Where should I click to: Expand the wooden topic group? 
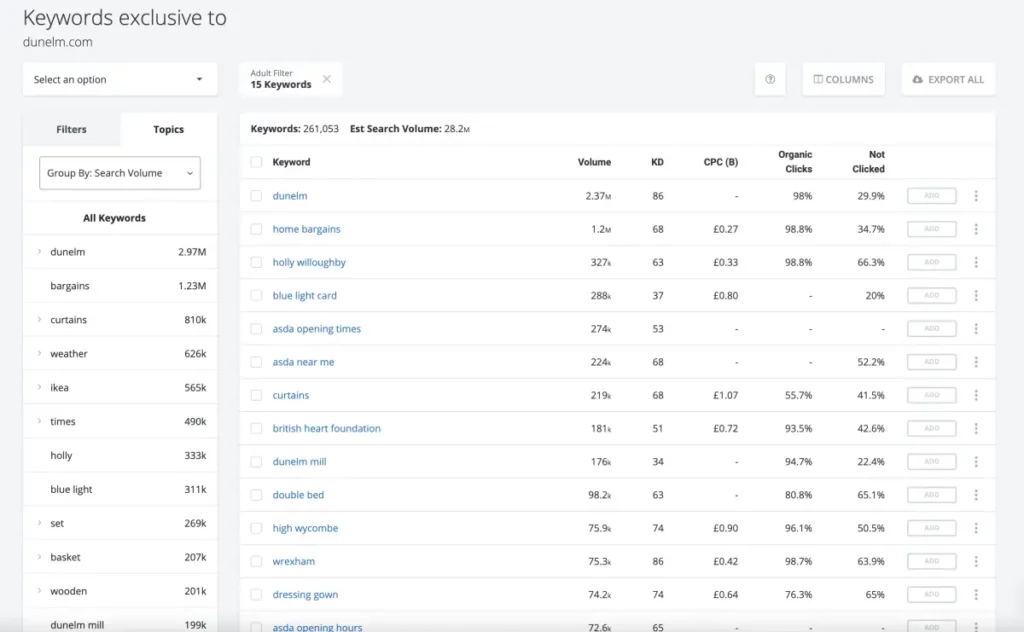[39, 591]
